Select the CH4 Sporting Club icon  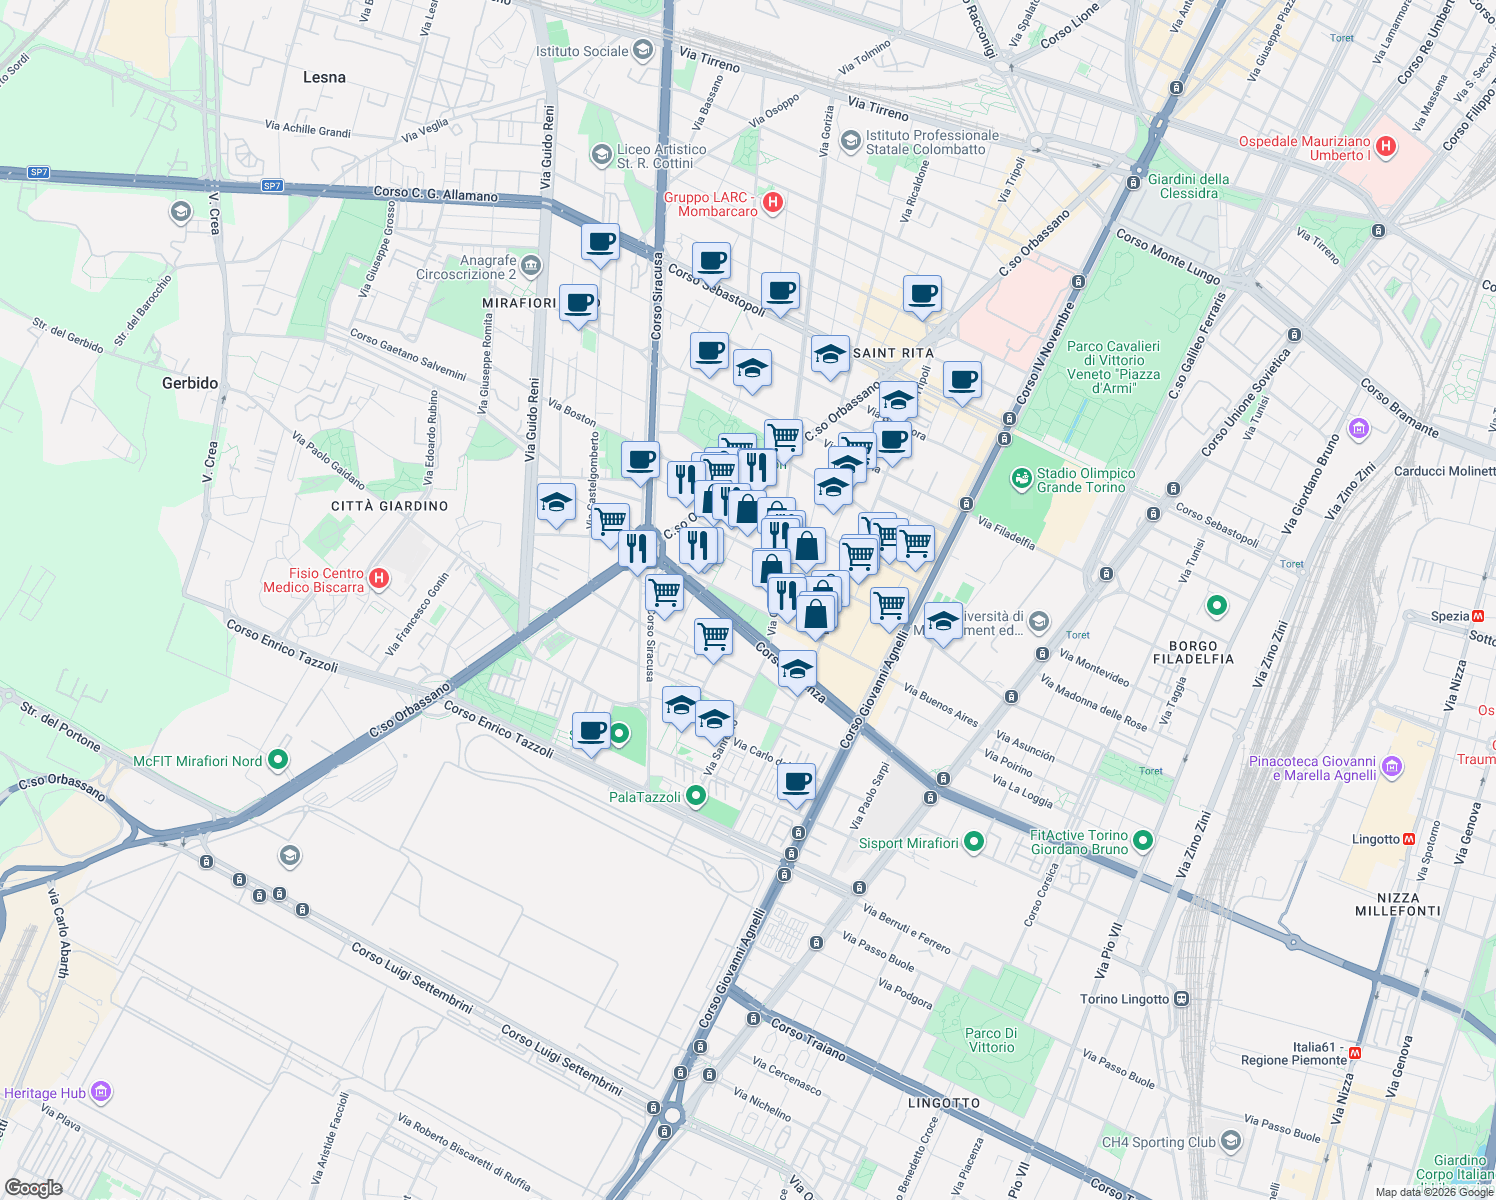[x=1231, y=1141]
